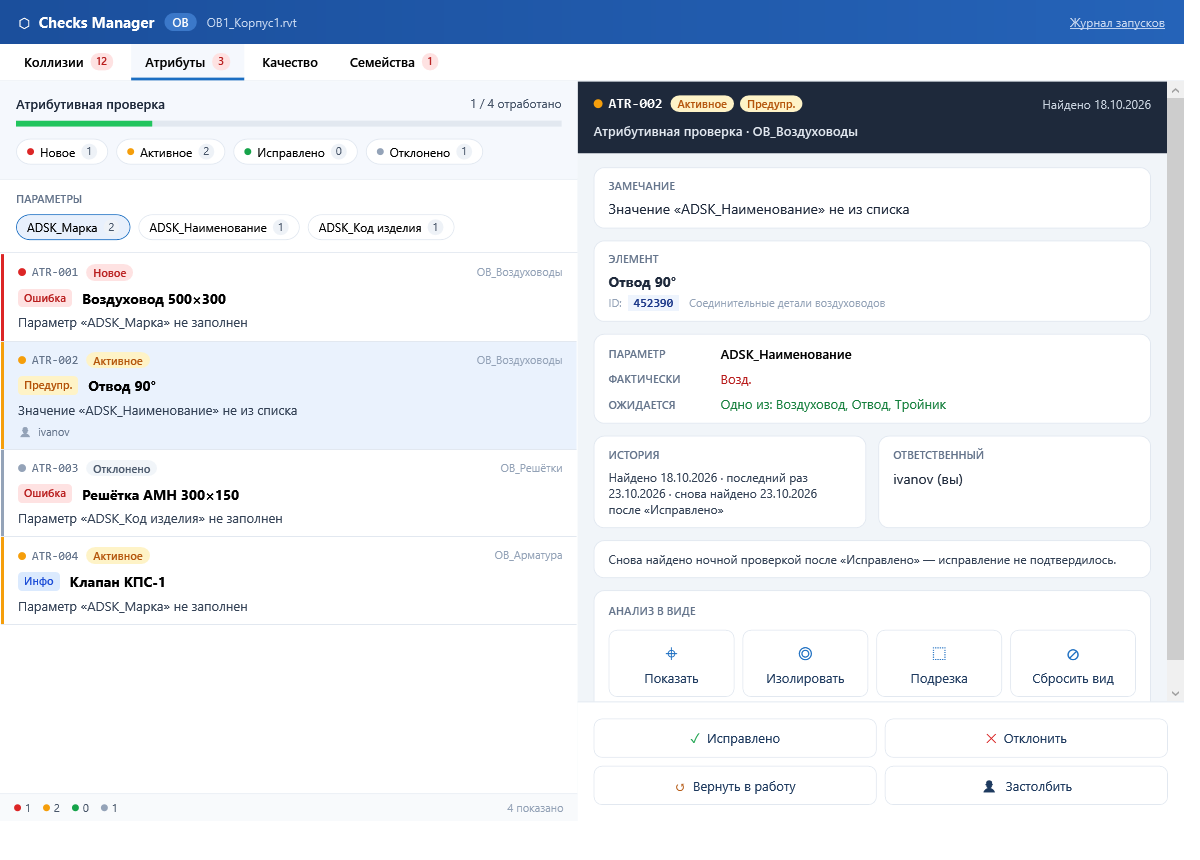Mark issue as Исправлено
The height and width of the screenshot is (860, 1200).
pos(735,739)
